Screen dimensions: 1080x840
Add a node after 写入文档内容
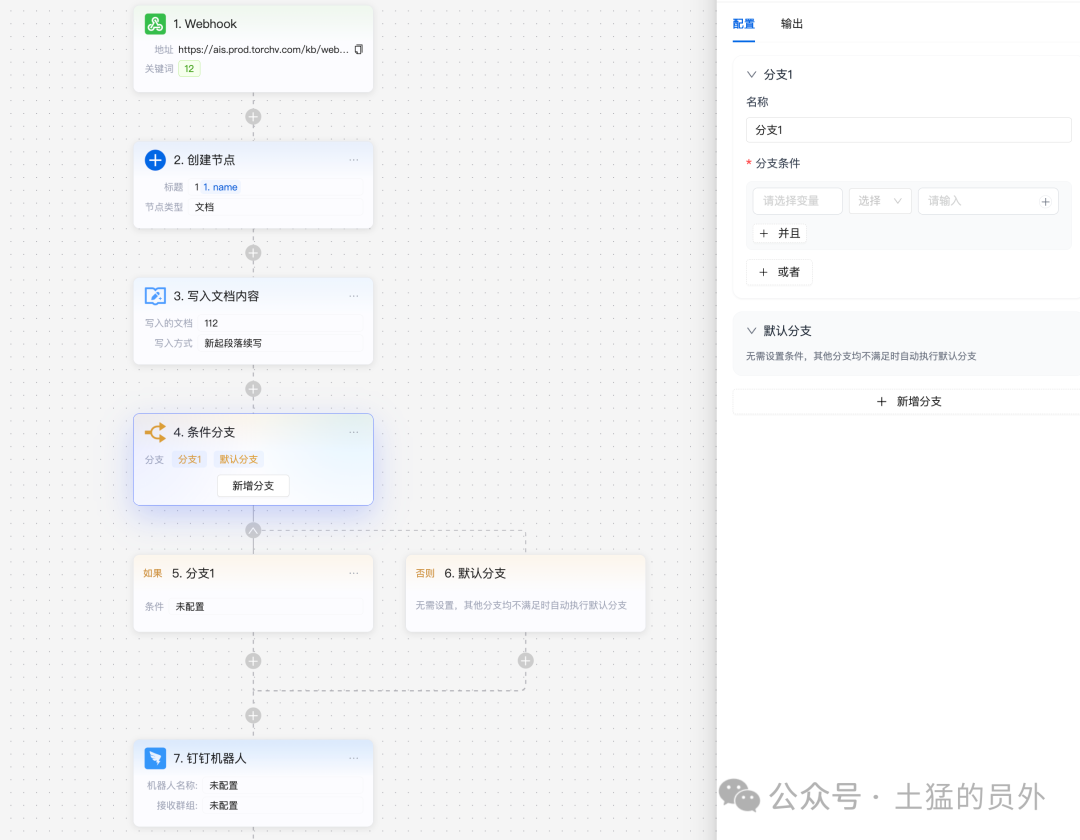pyautogui.click(x=253, y=389)
